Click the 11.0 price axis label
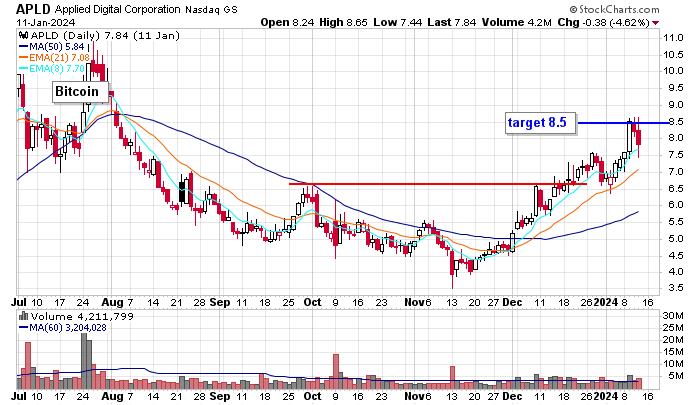Viewport: 700px width, 405px height. tap(673, 38)
